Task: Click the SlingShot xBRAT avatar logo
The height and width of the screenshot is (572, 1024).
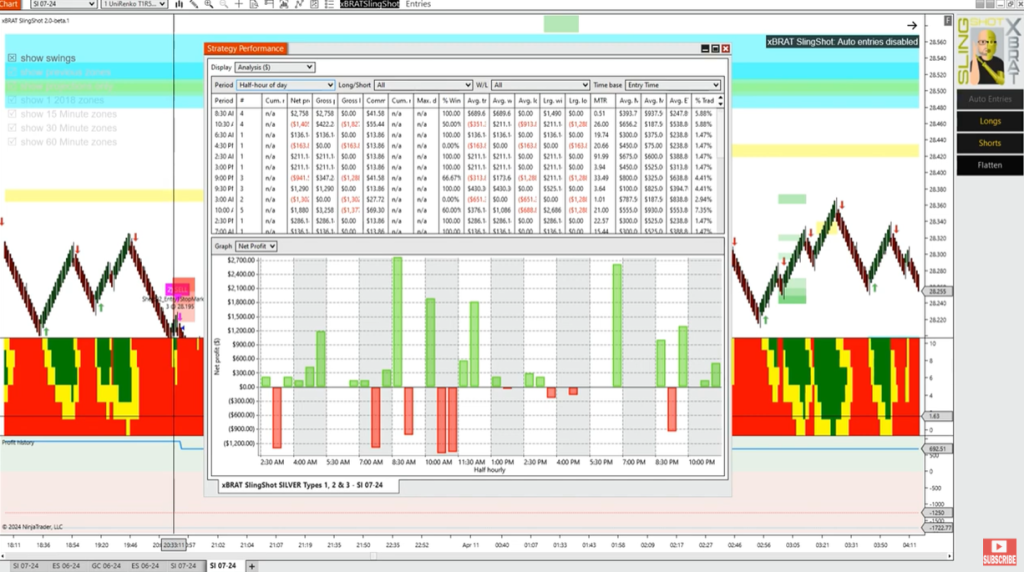Action: pos(988,52)
